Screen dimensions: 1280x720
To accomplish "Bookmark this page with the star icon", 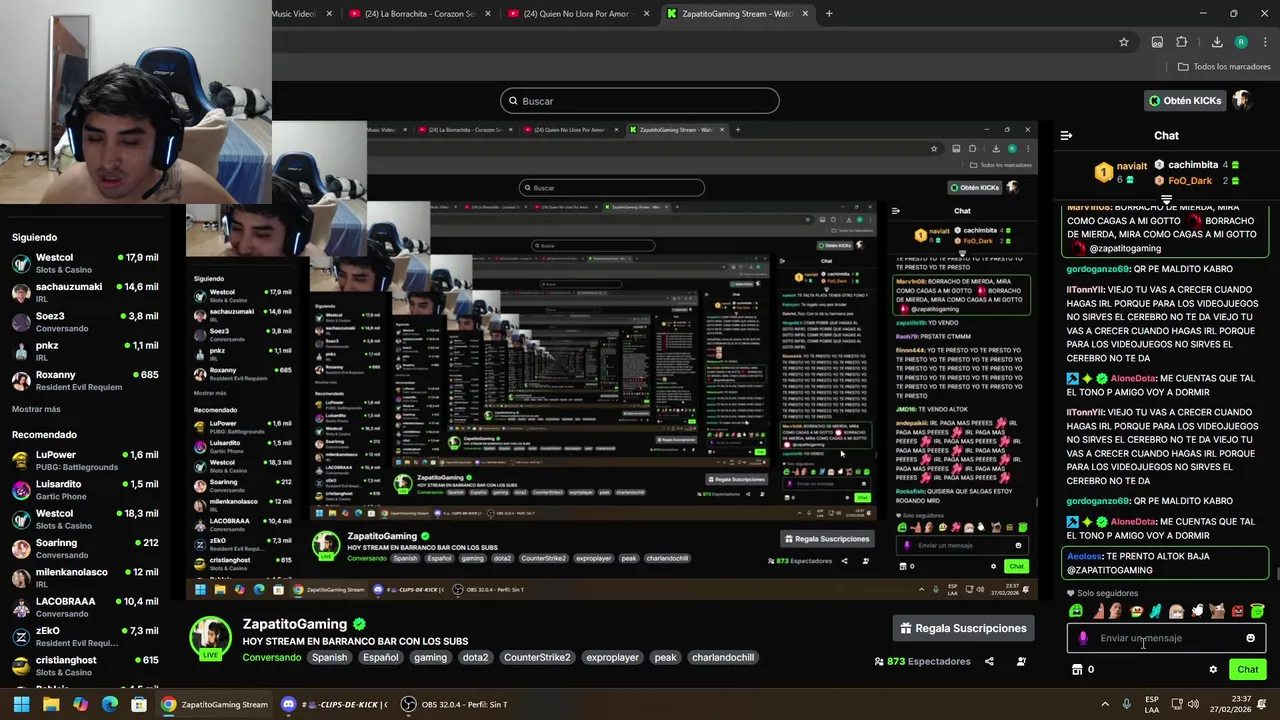I will pyautogui.click(x=1124, y=42).
